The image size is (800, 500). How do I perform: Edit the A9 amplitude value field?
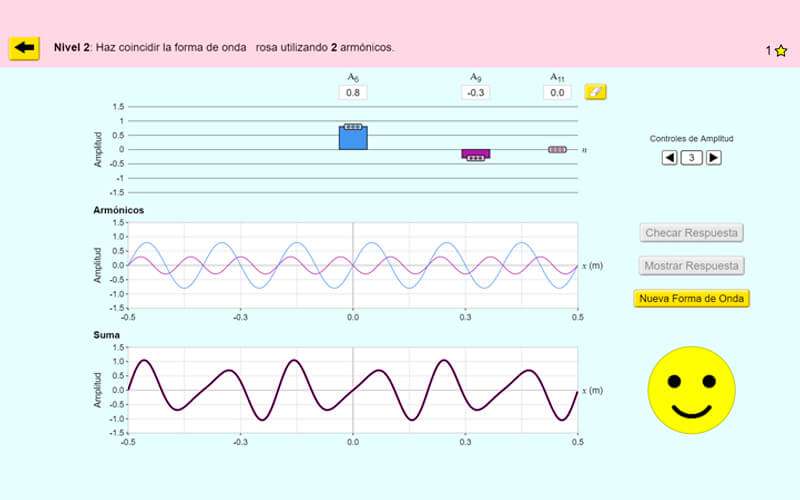point(476,92)
